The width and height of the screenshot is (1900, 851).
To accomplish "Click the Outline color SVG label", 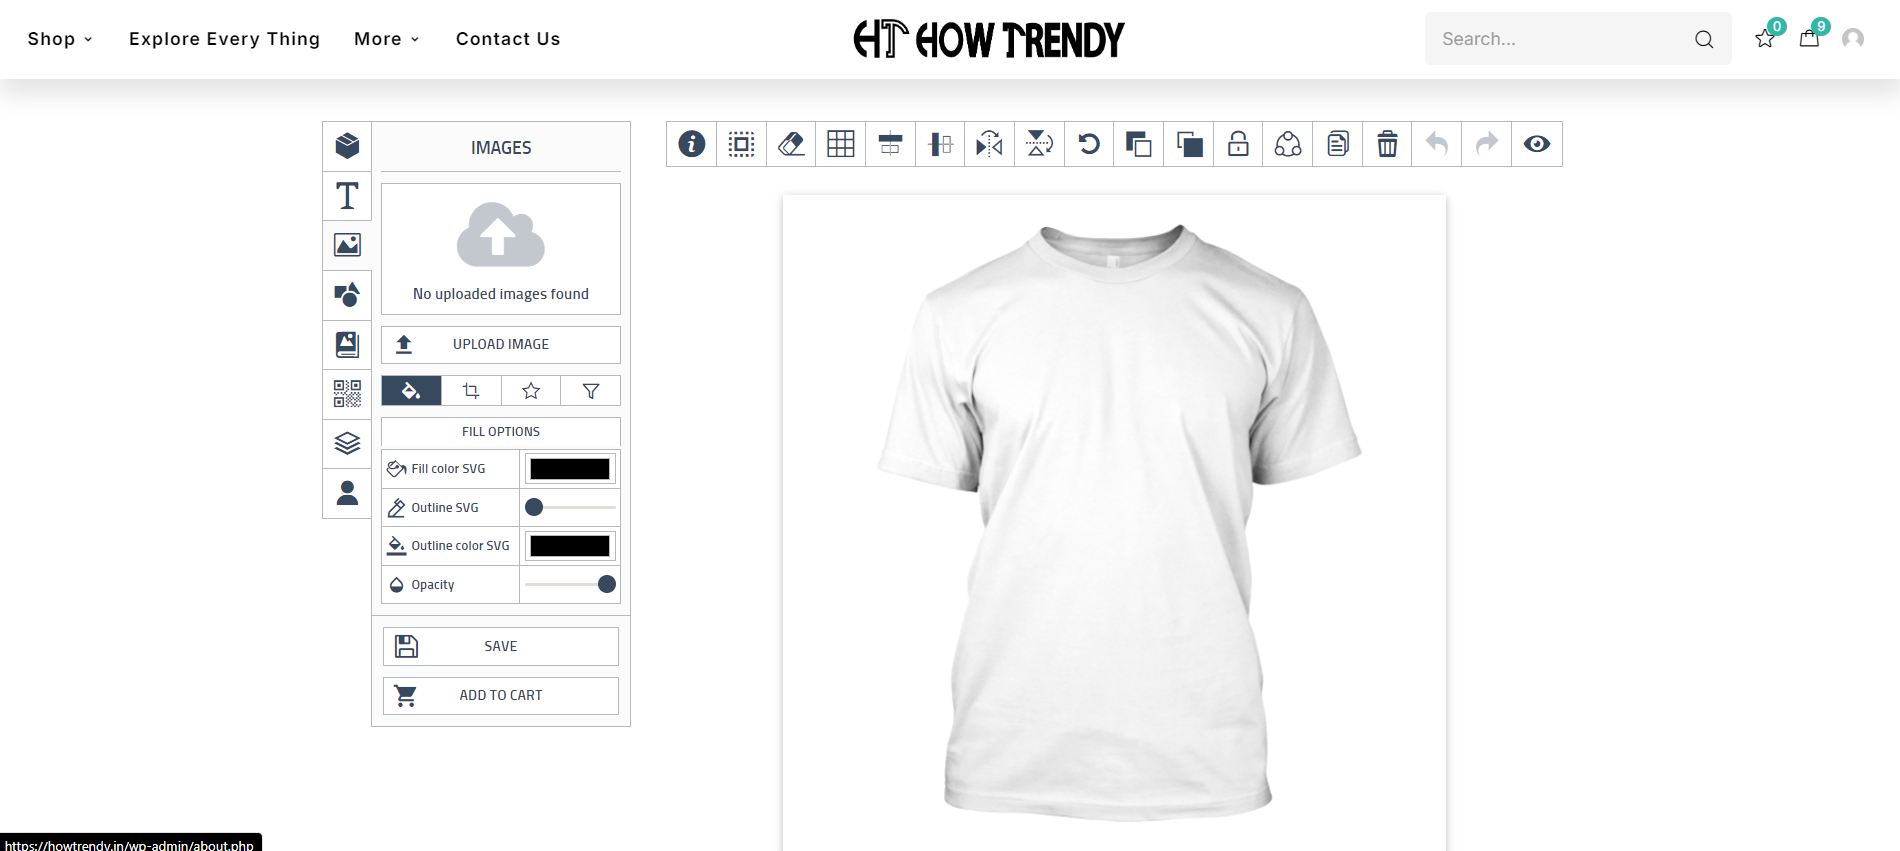I will tap(460, 546).
